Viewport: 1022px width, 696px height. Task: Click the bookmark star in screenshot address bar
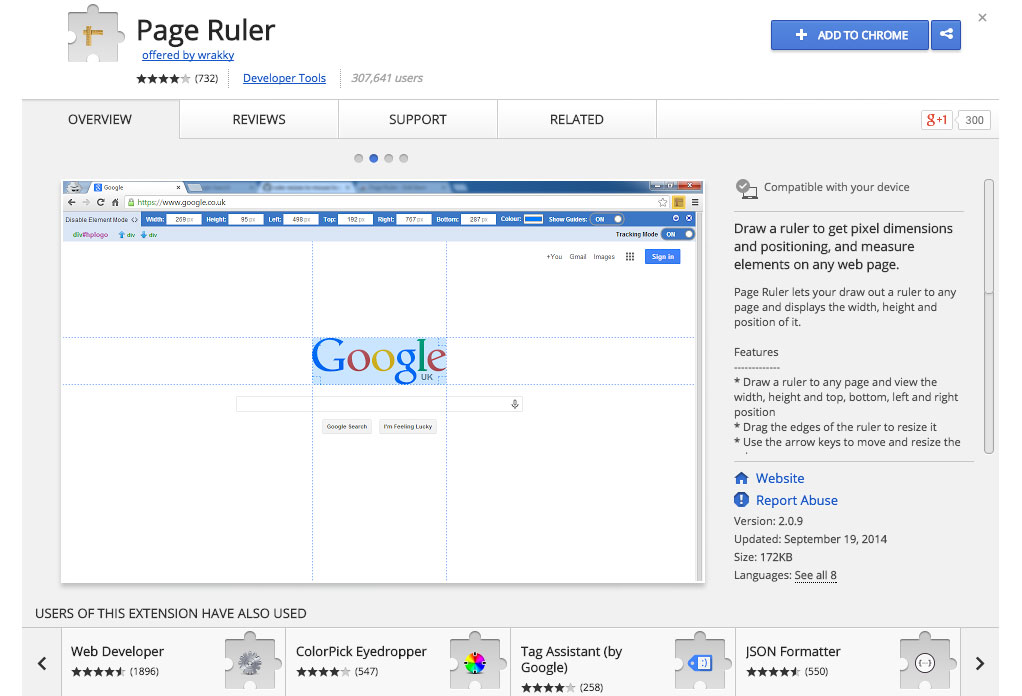tap(663, 203)
